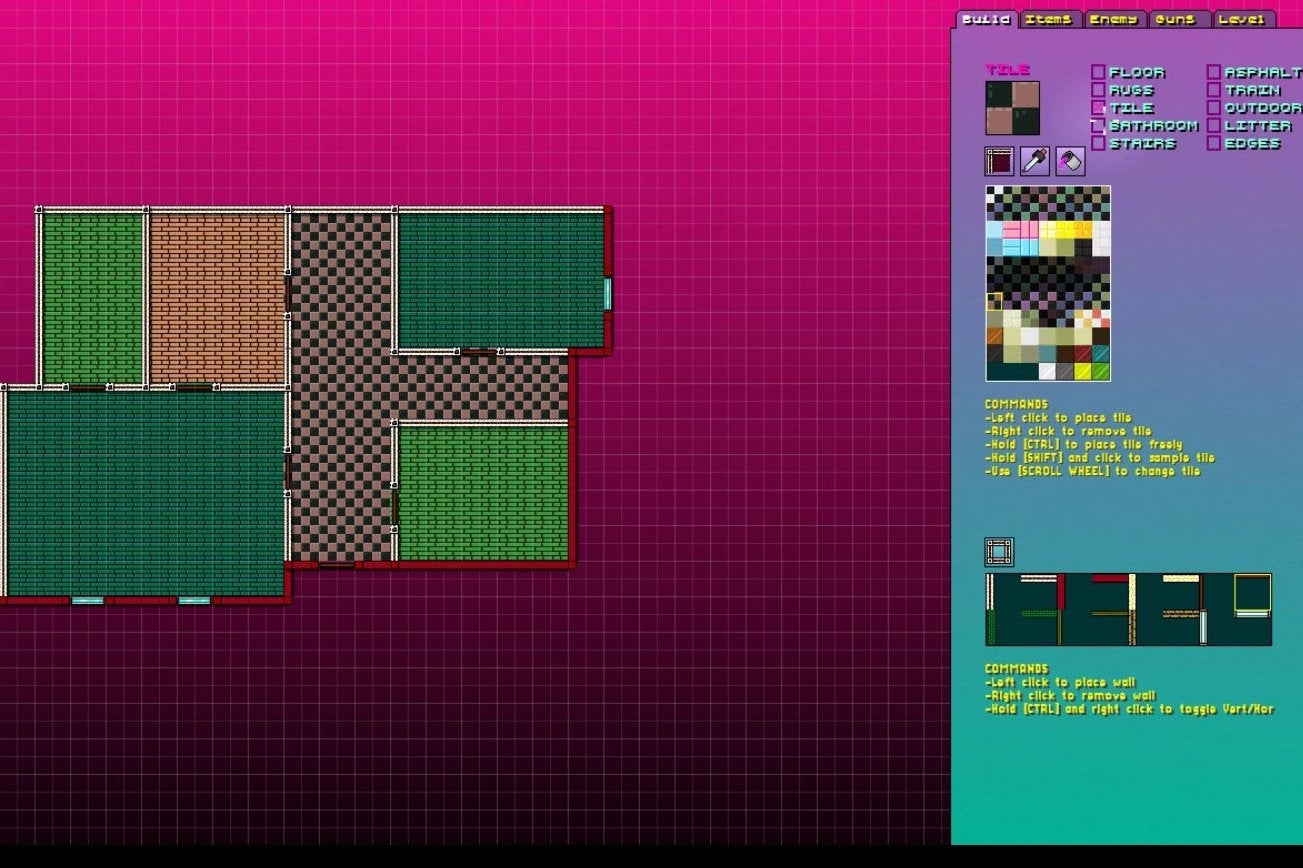Switch to the Items tab

tap(1049, 17)
